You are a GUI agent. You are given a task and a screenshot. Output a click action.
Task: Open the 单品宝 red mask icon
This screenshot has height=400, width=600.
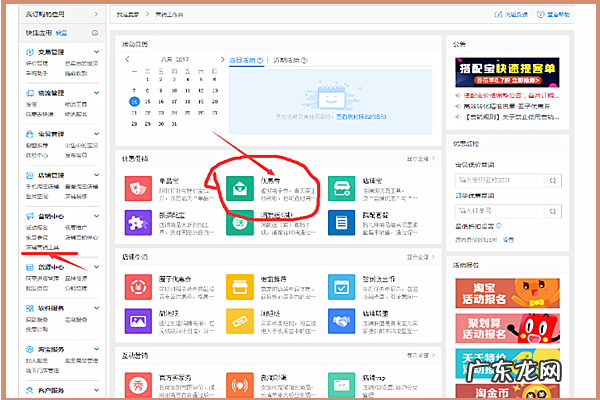pyautogui.click(x=138, y=188)
